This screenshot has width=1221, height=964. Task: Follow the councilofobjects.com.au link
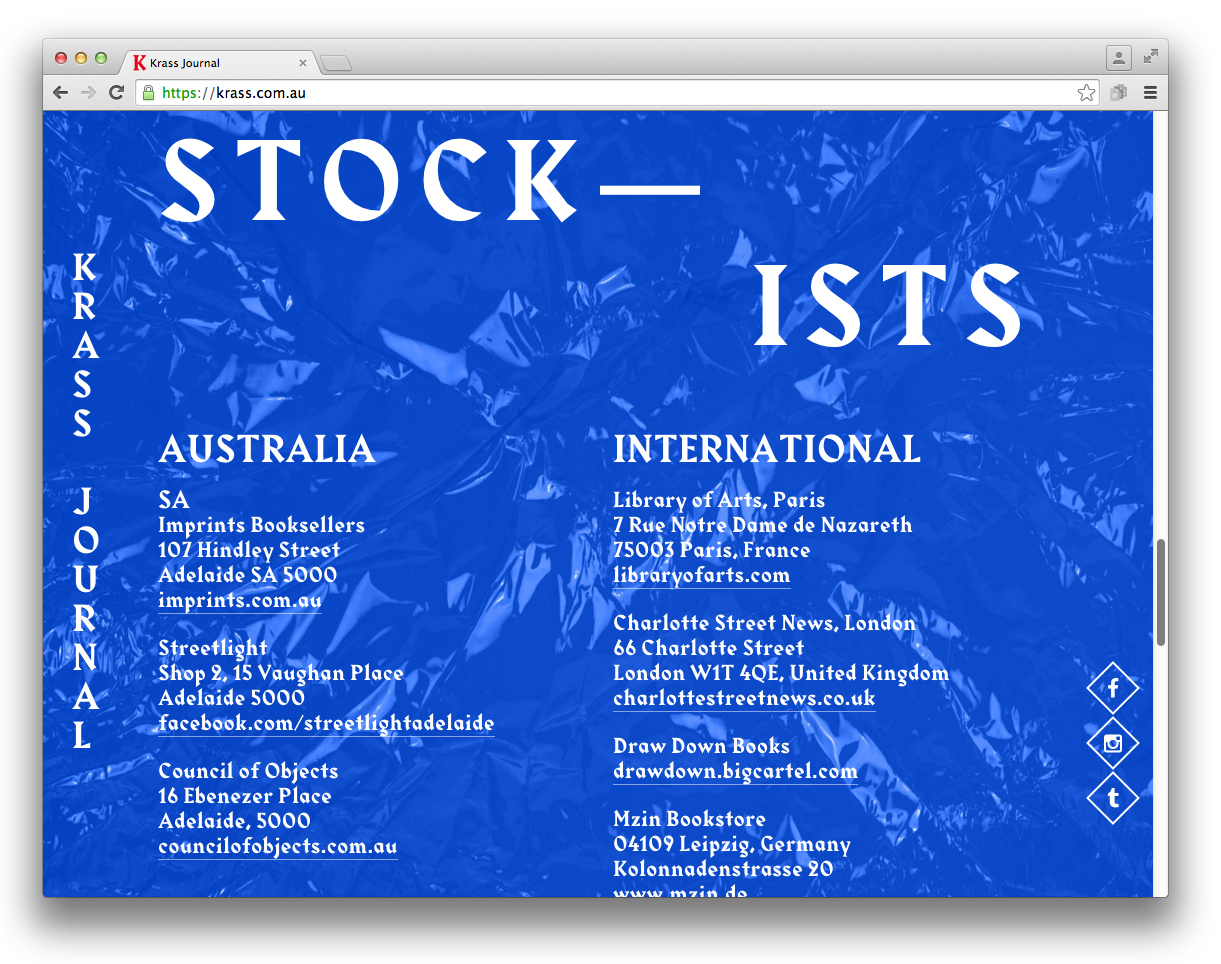277,846
